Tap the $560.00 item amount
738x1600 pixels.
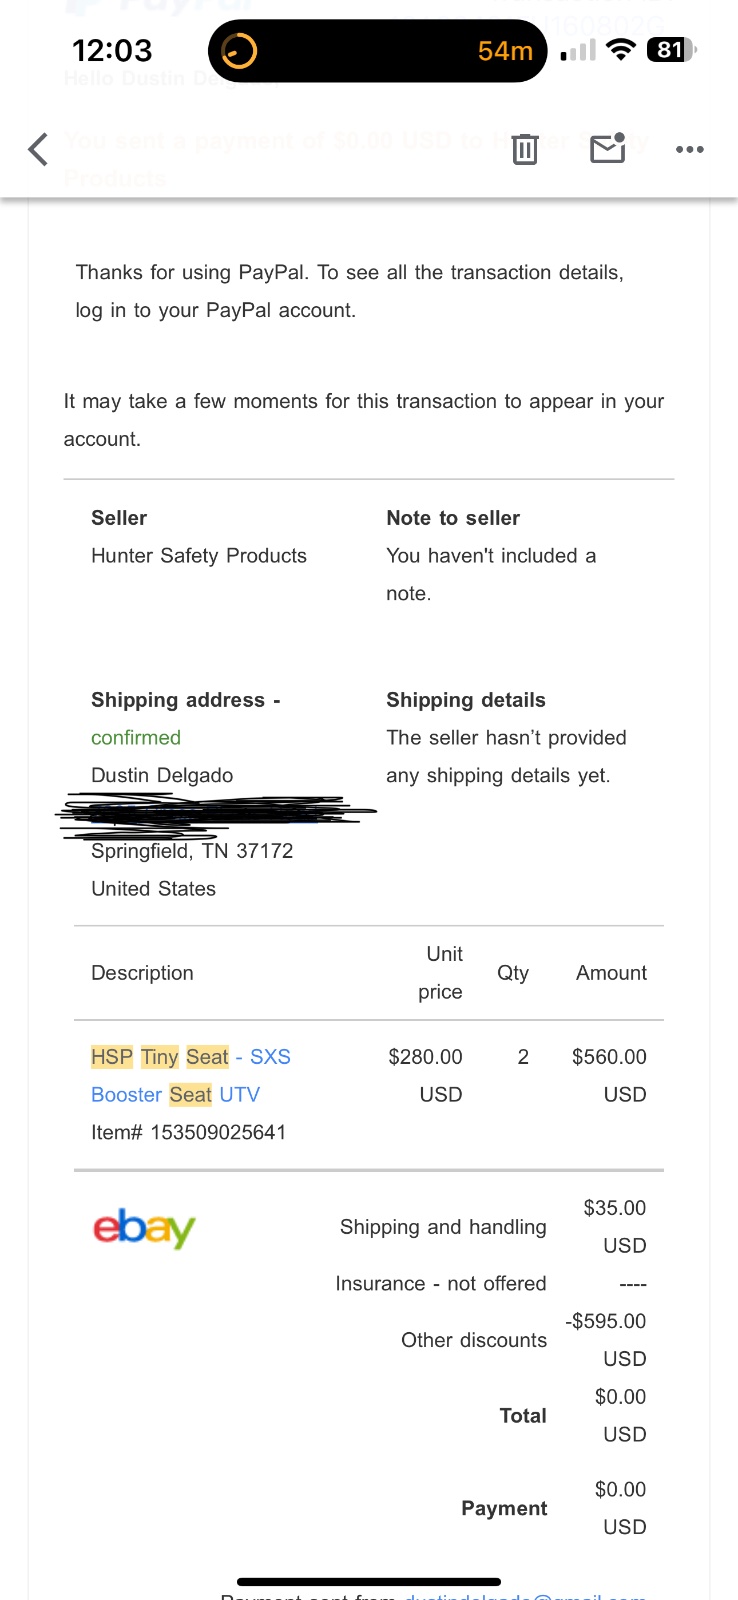609,1057
